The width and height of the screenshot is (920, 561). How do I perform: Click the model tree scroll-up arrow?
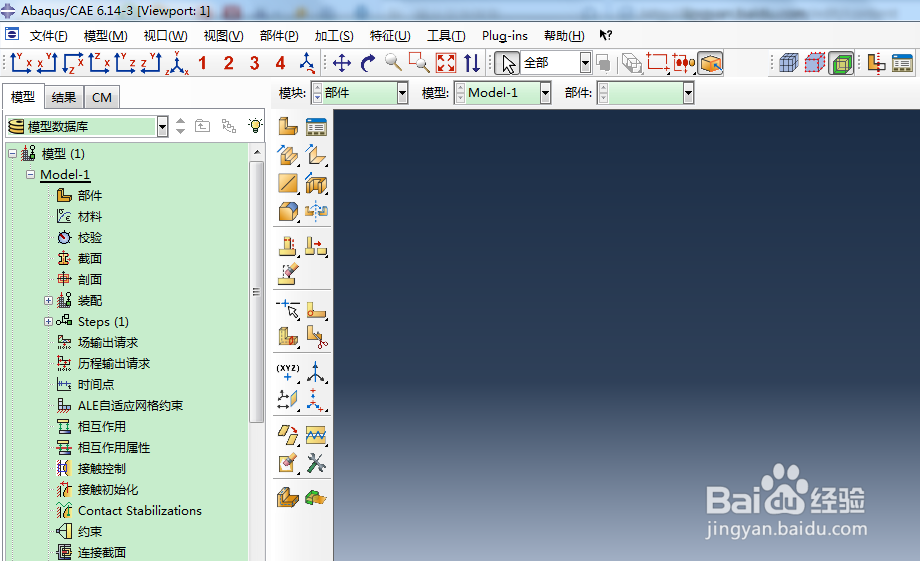pos(256,152)
